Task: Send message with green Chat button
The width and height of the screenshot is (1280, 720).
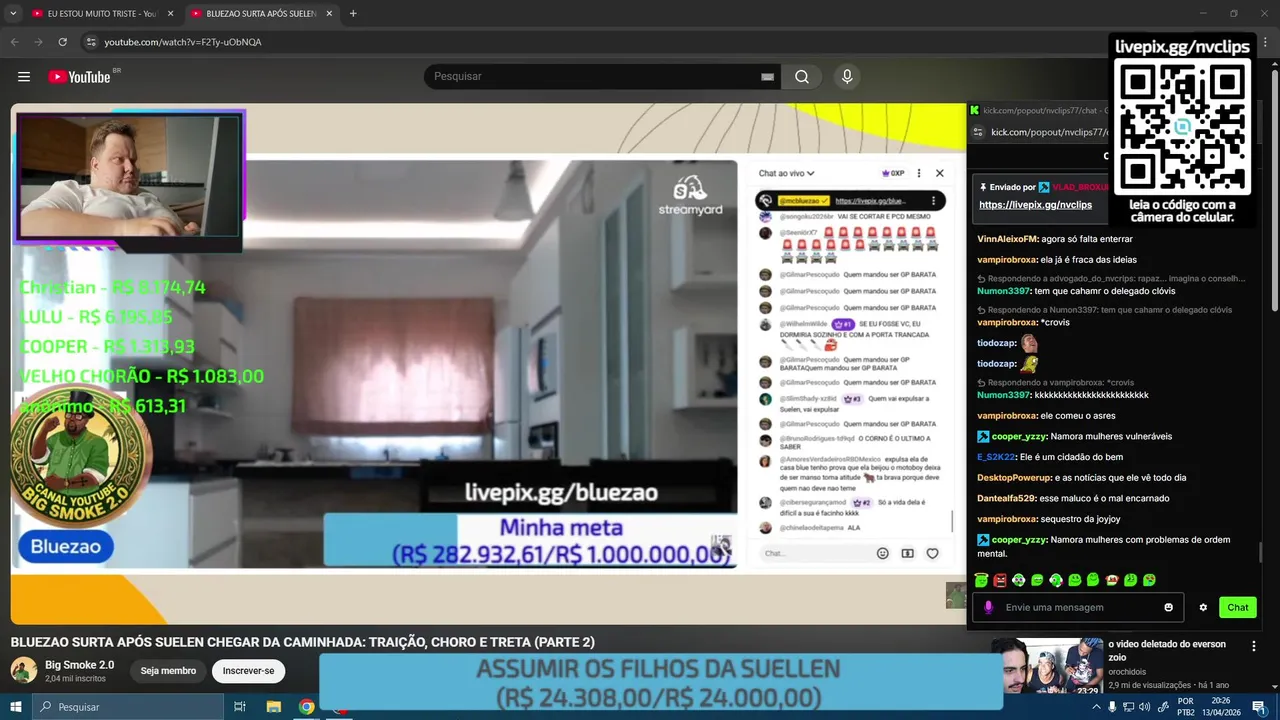Action: [1238, 607]
